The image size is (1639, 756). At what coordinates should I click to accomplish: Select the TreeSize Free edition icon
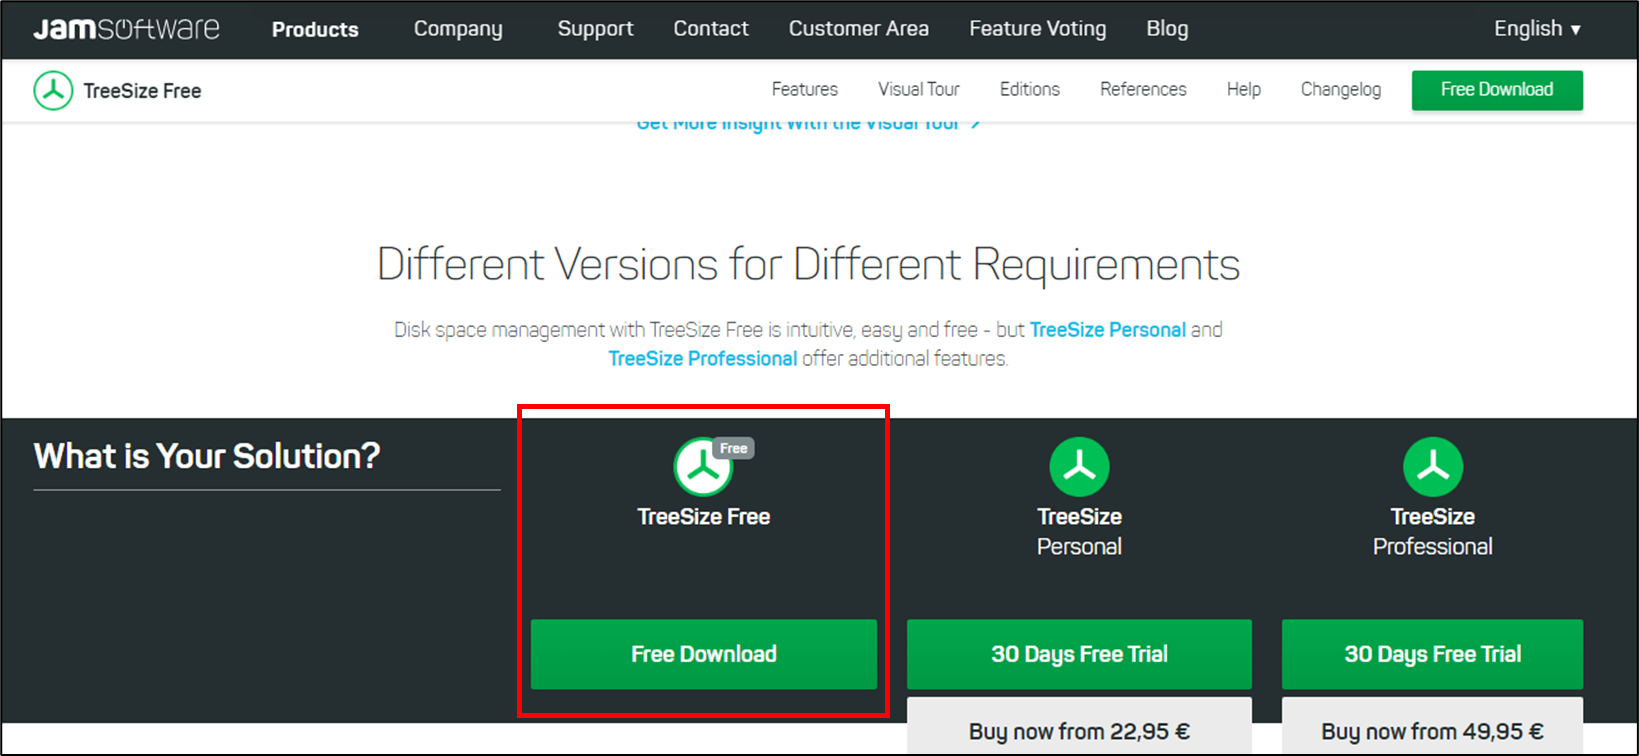point(703,467)
